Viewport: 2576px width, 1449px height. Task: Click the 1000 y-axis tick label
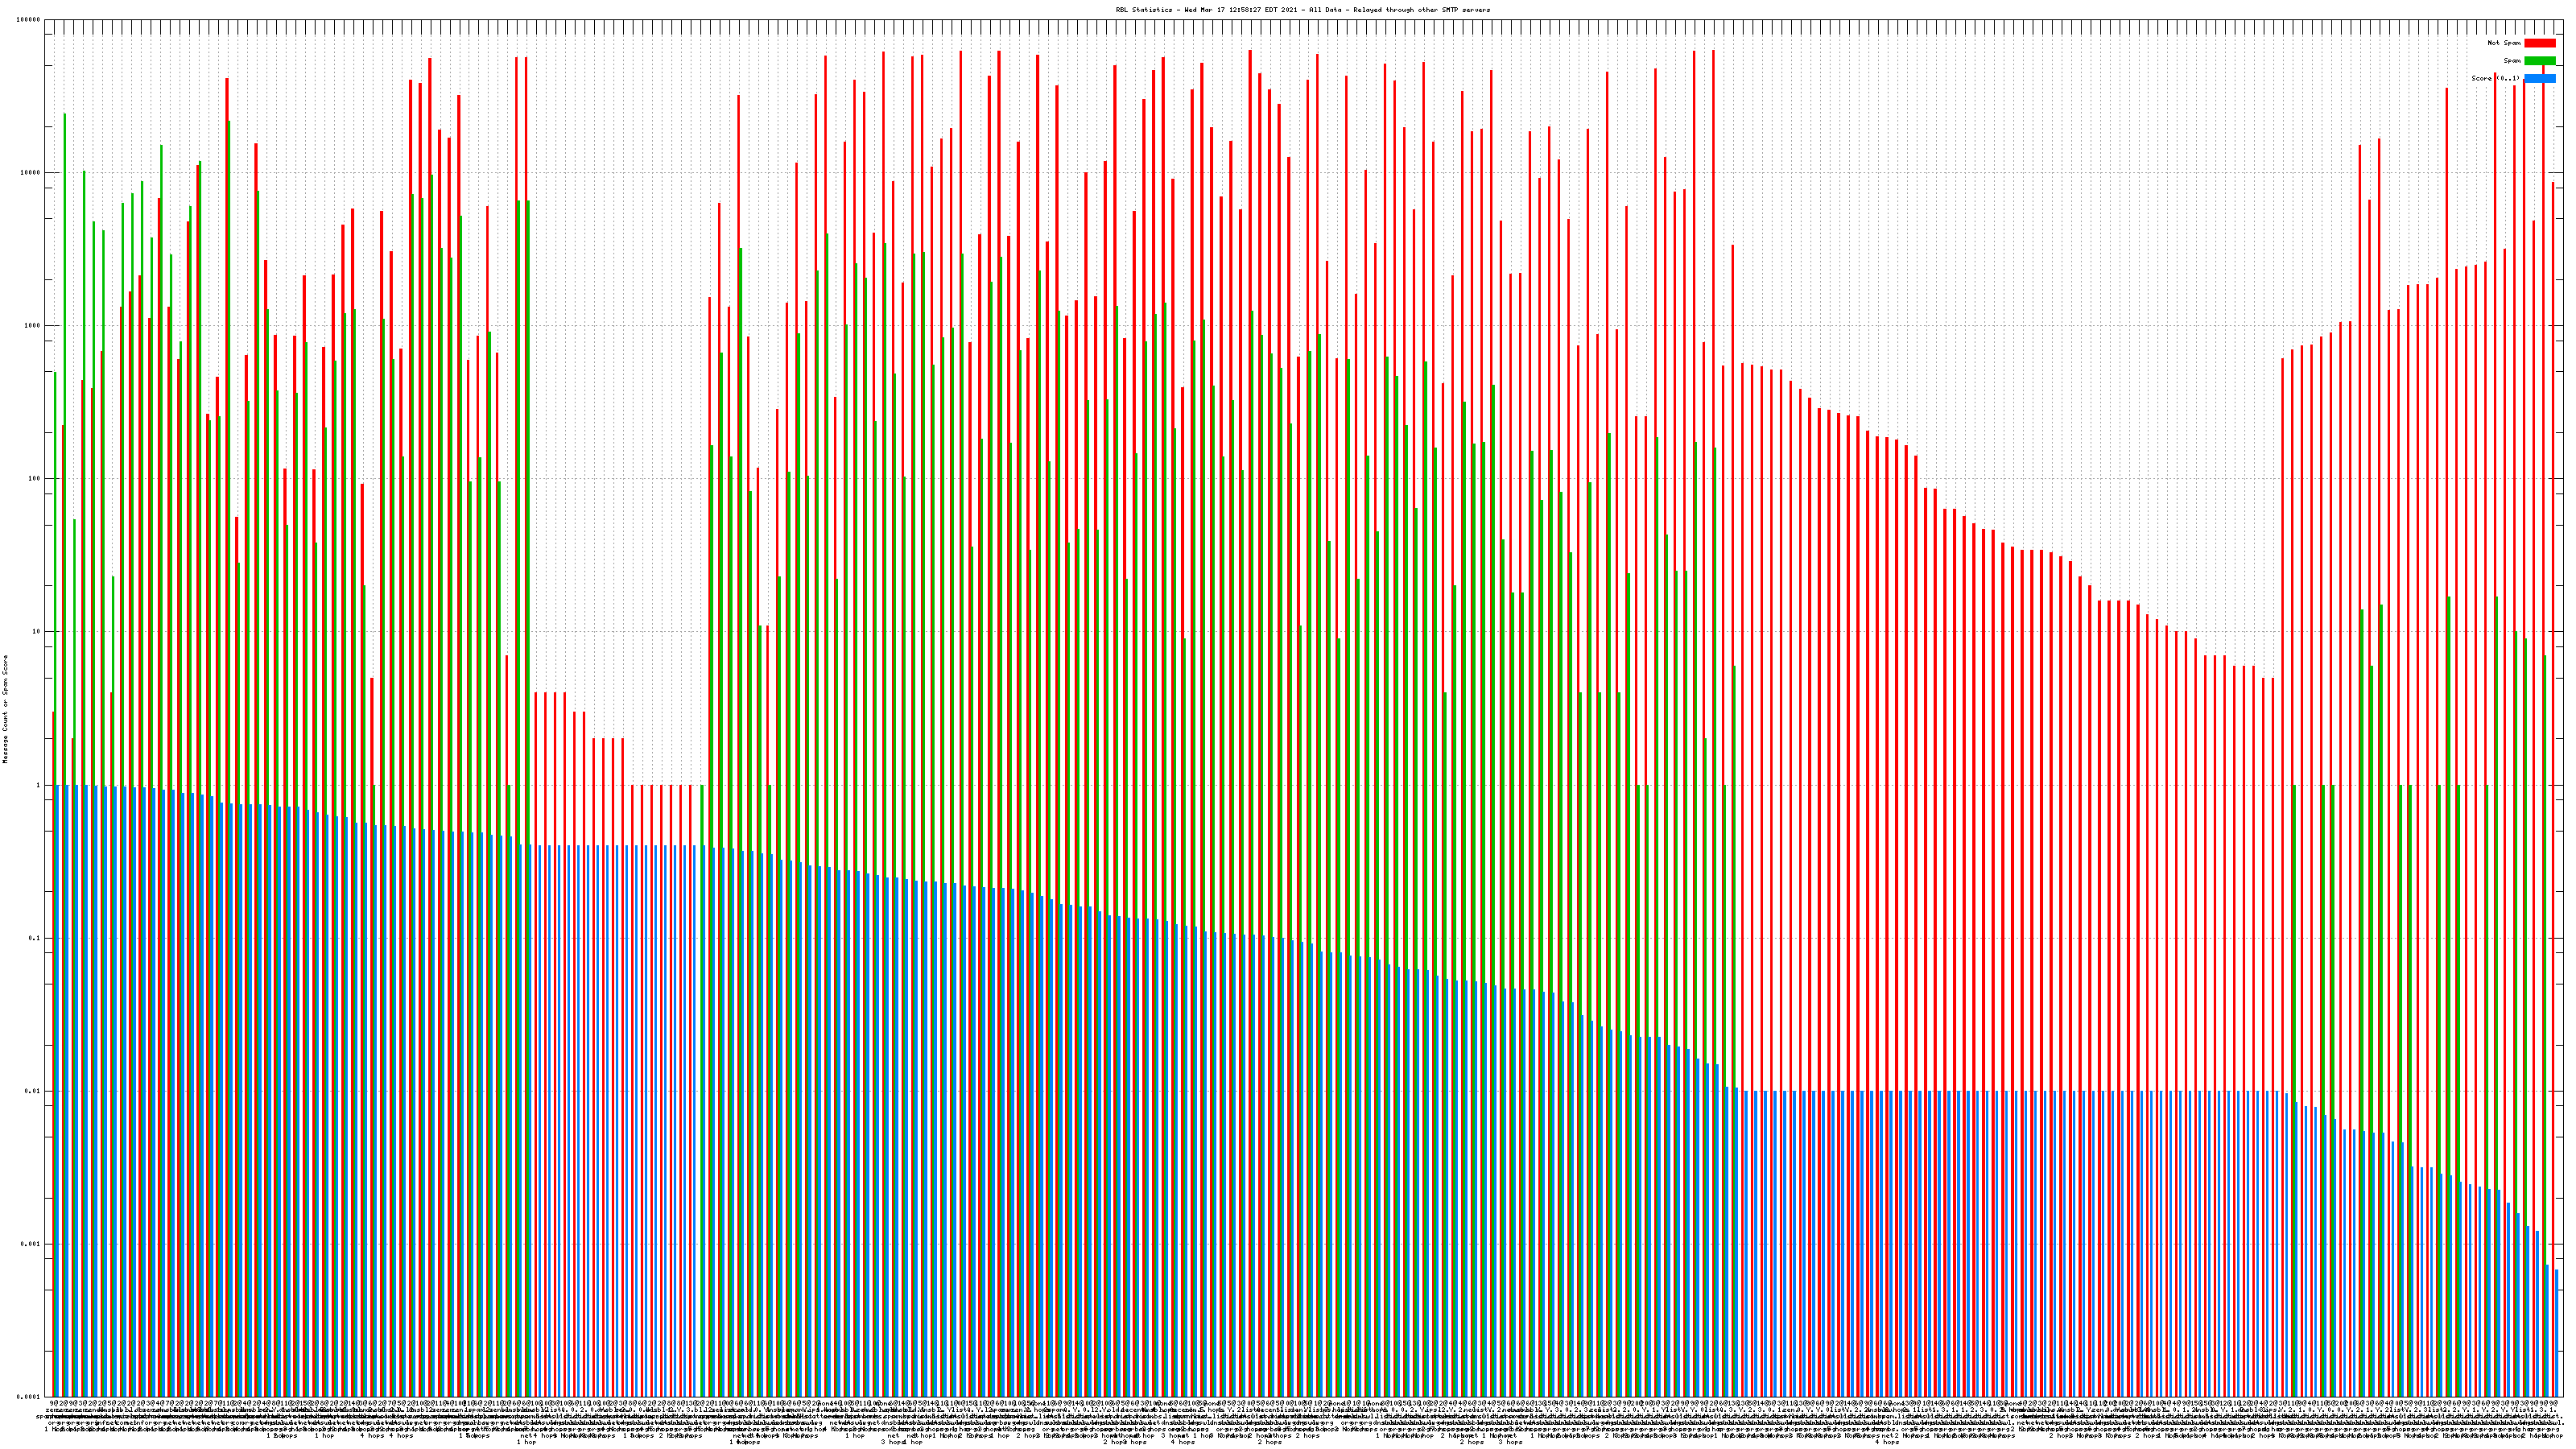34,326
